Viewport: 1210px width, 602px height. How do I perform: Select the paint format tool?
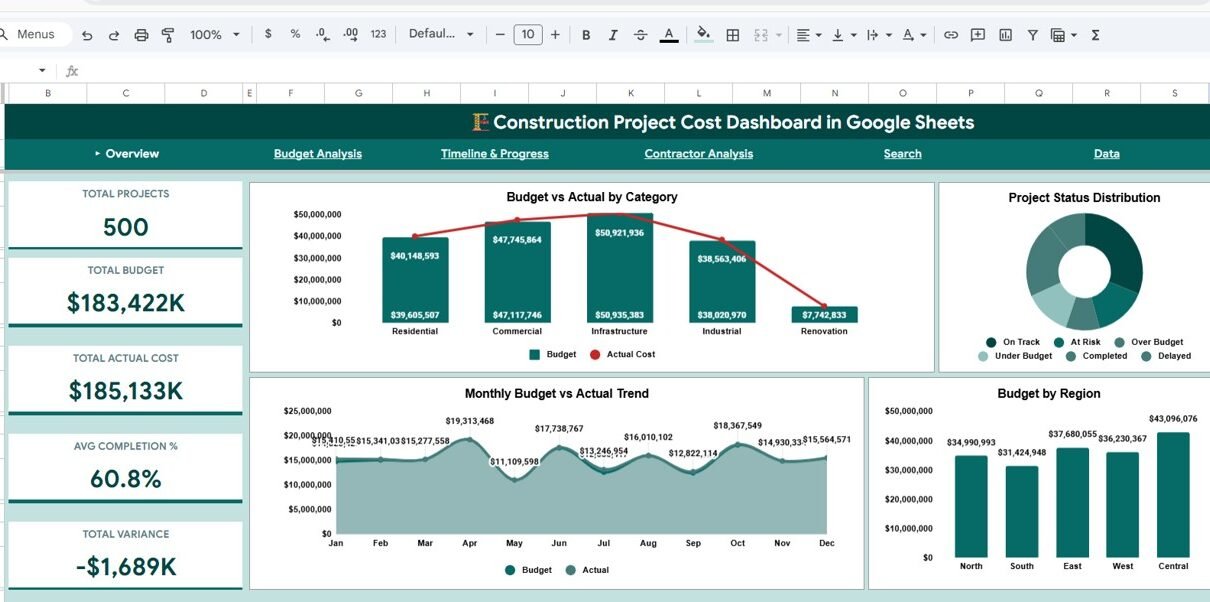pyautogui.click(x=168, y=35)
